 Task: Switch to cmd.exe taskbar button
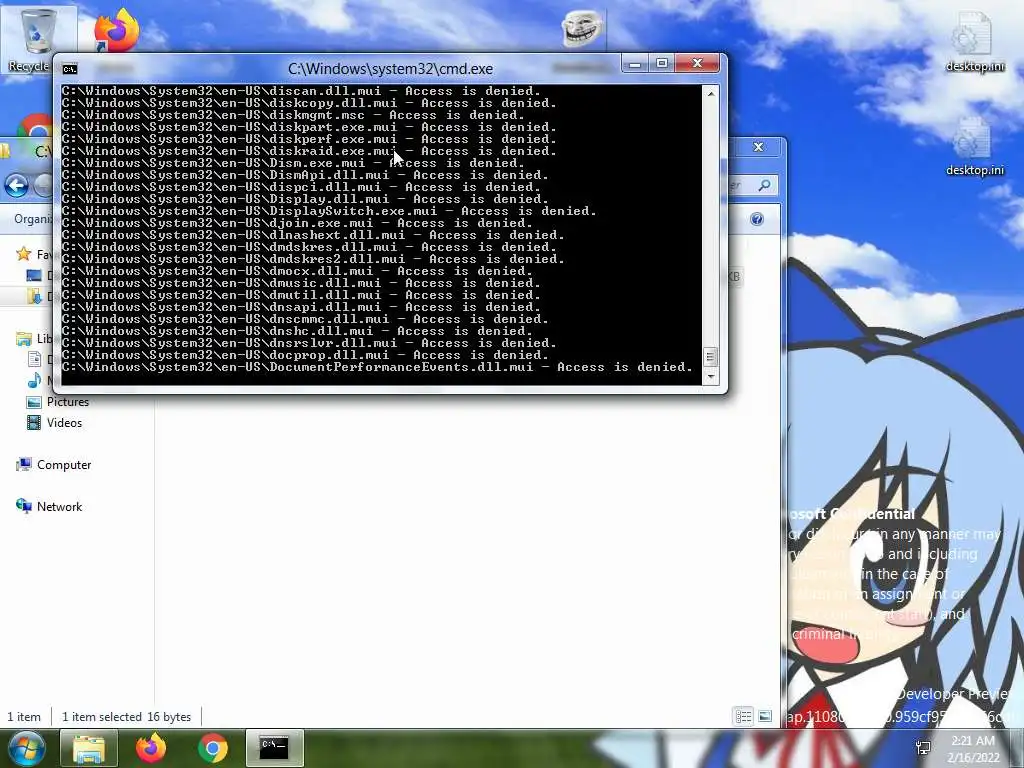275,748
